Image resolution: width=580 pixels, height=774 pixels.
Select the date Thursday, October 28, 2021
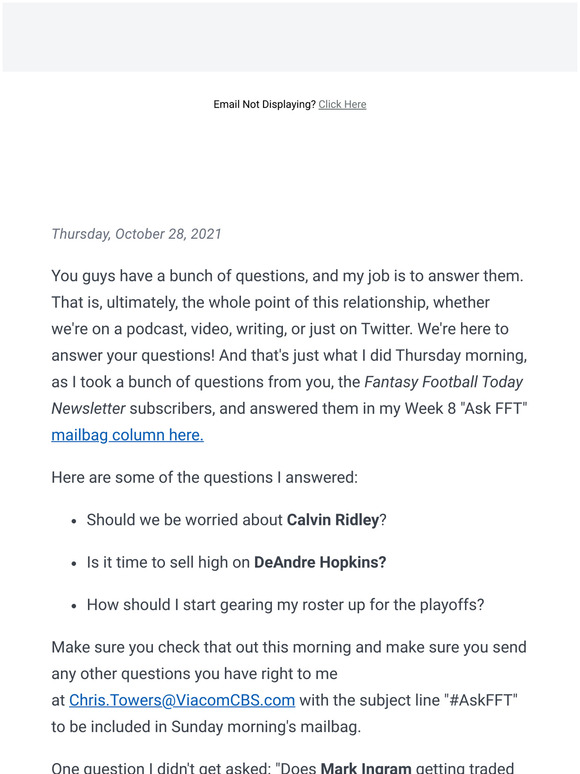click(136, 233)
